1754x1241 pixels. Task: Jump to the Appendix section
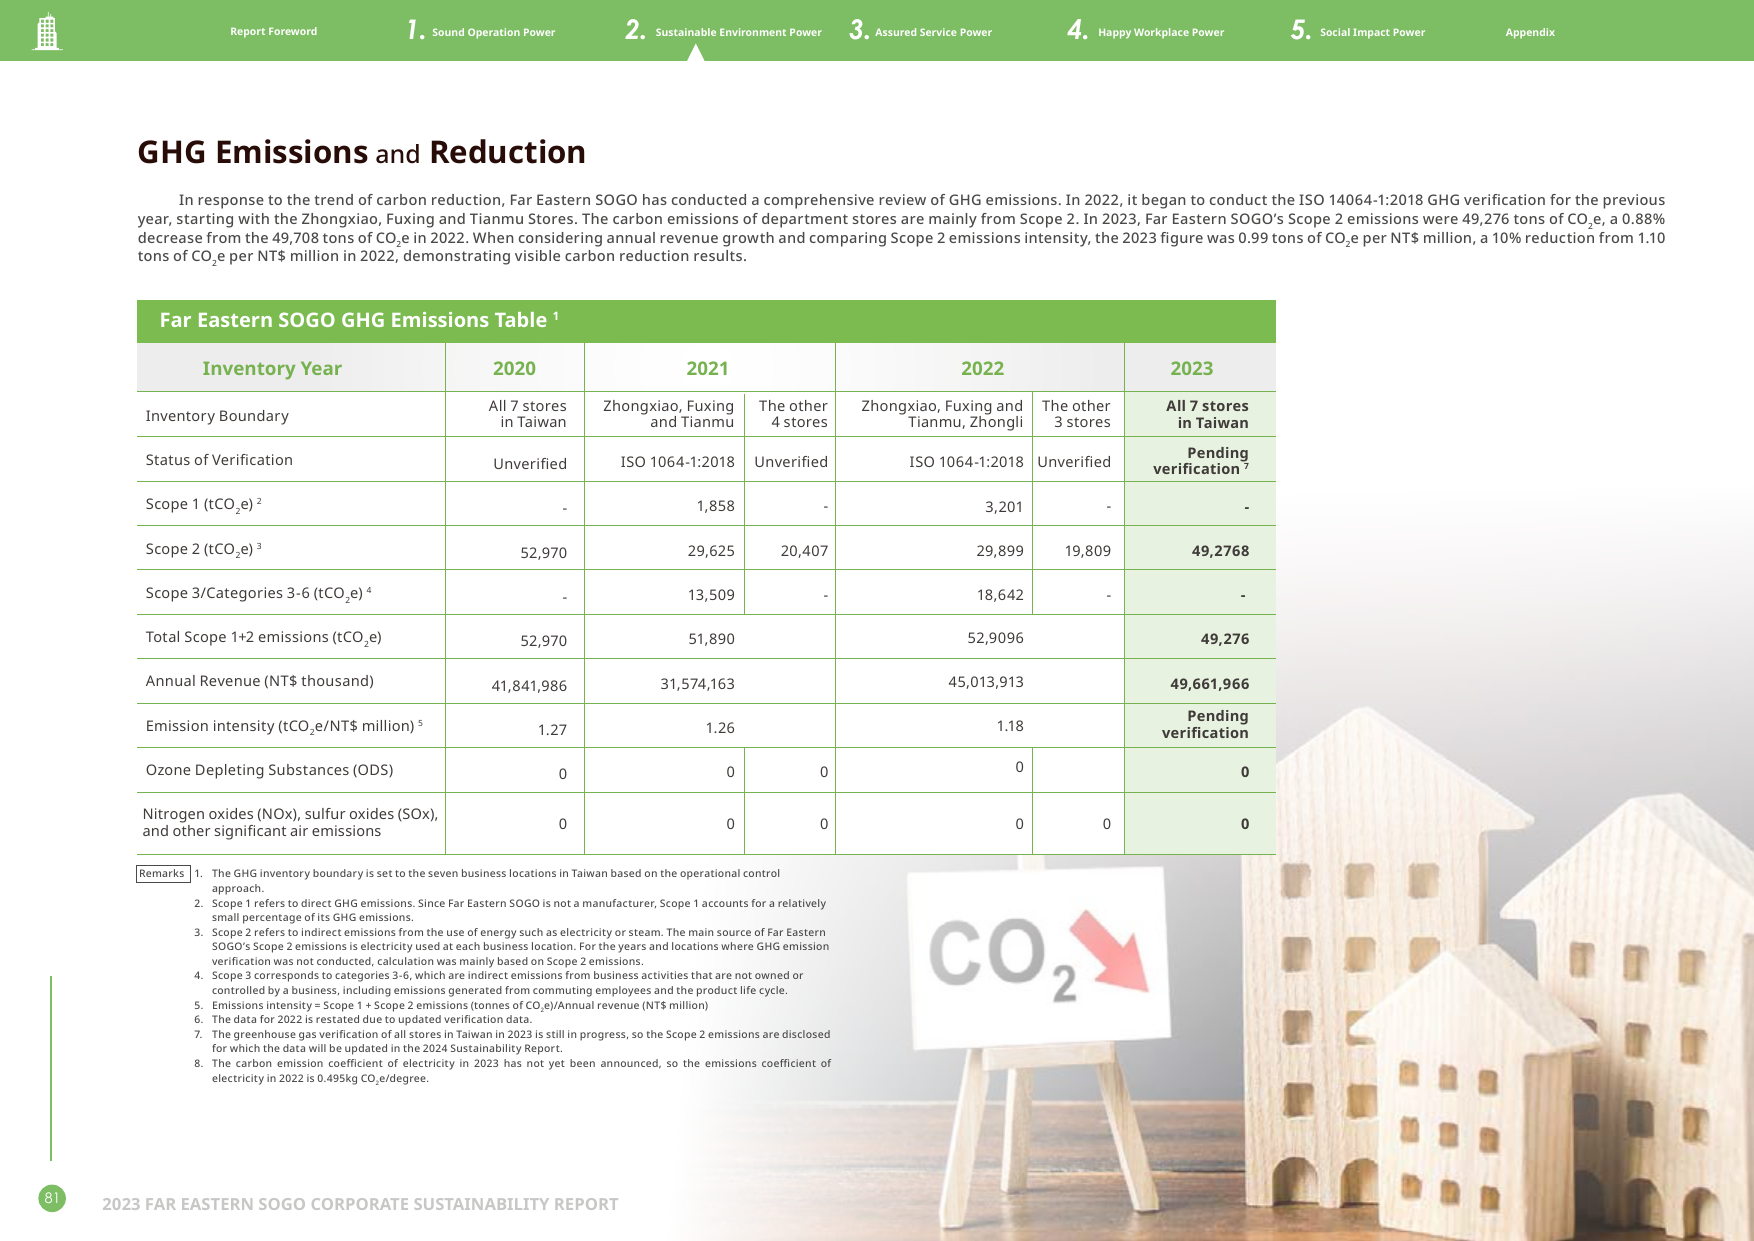pyautogui.click(x=1530, y=32)
